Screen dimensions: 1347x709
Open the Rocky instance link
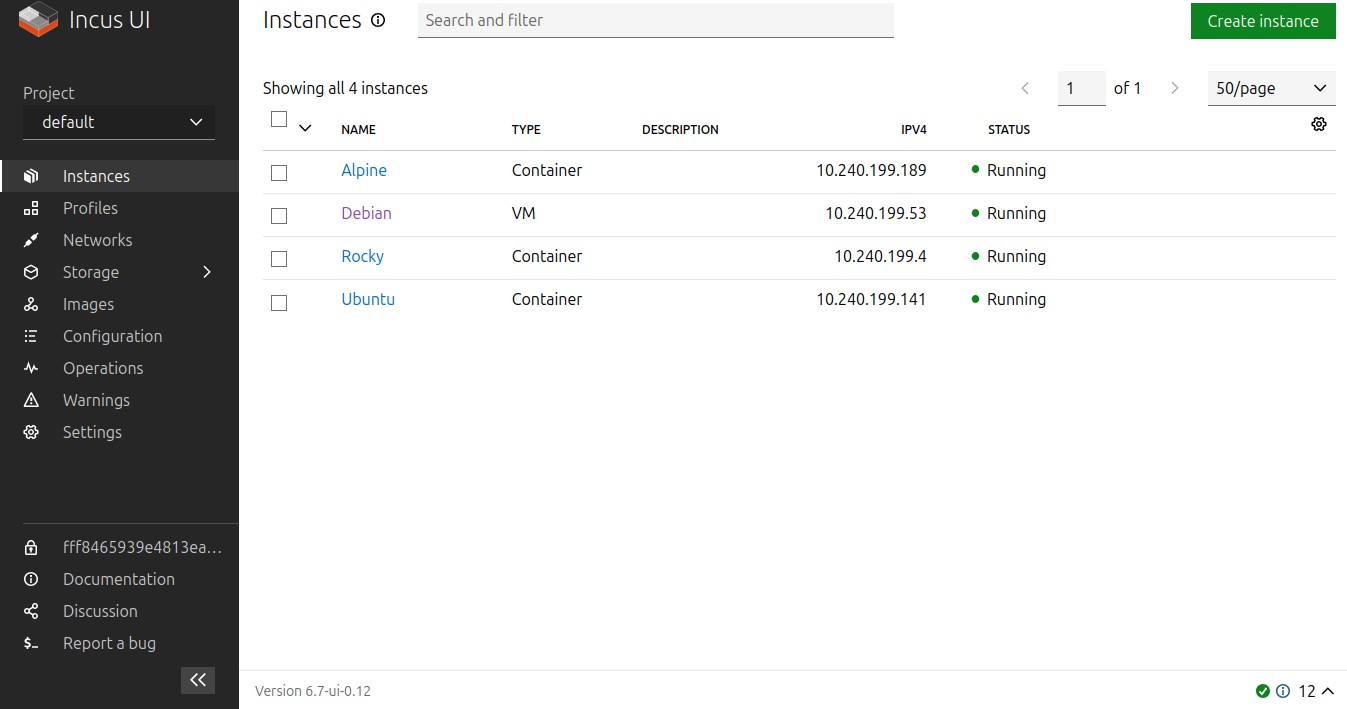pos(363,256)
